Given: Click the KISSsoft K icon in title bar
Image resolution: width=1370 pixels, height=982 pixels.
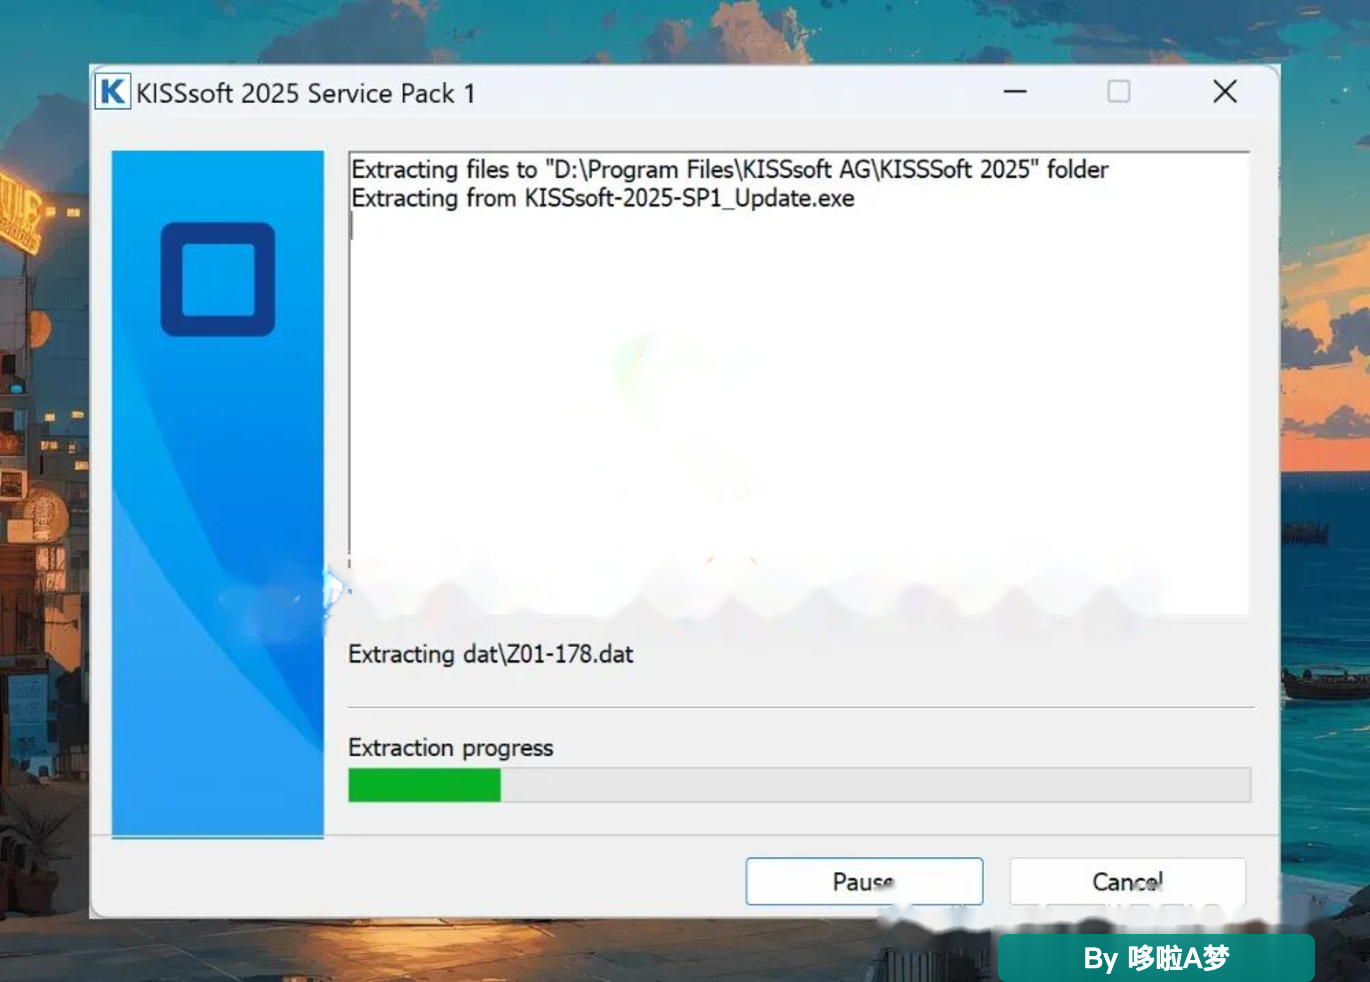Looking at the screenshot, I should click(113, 92).
